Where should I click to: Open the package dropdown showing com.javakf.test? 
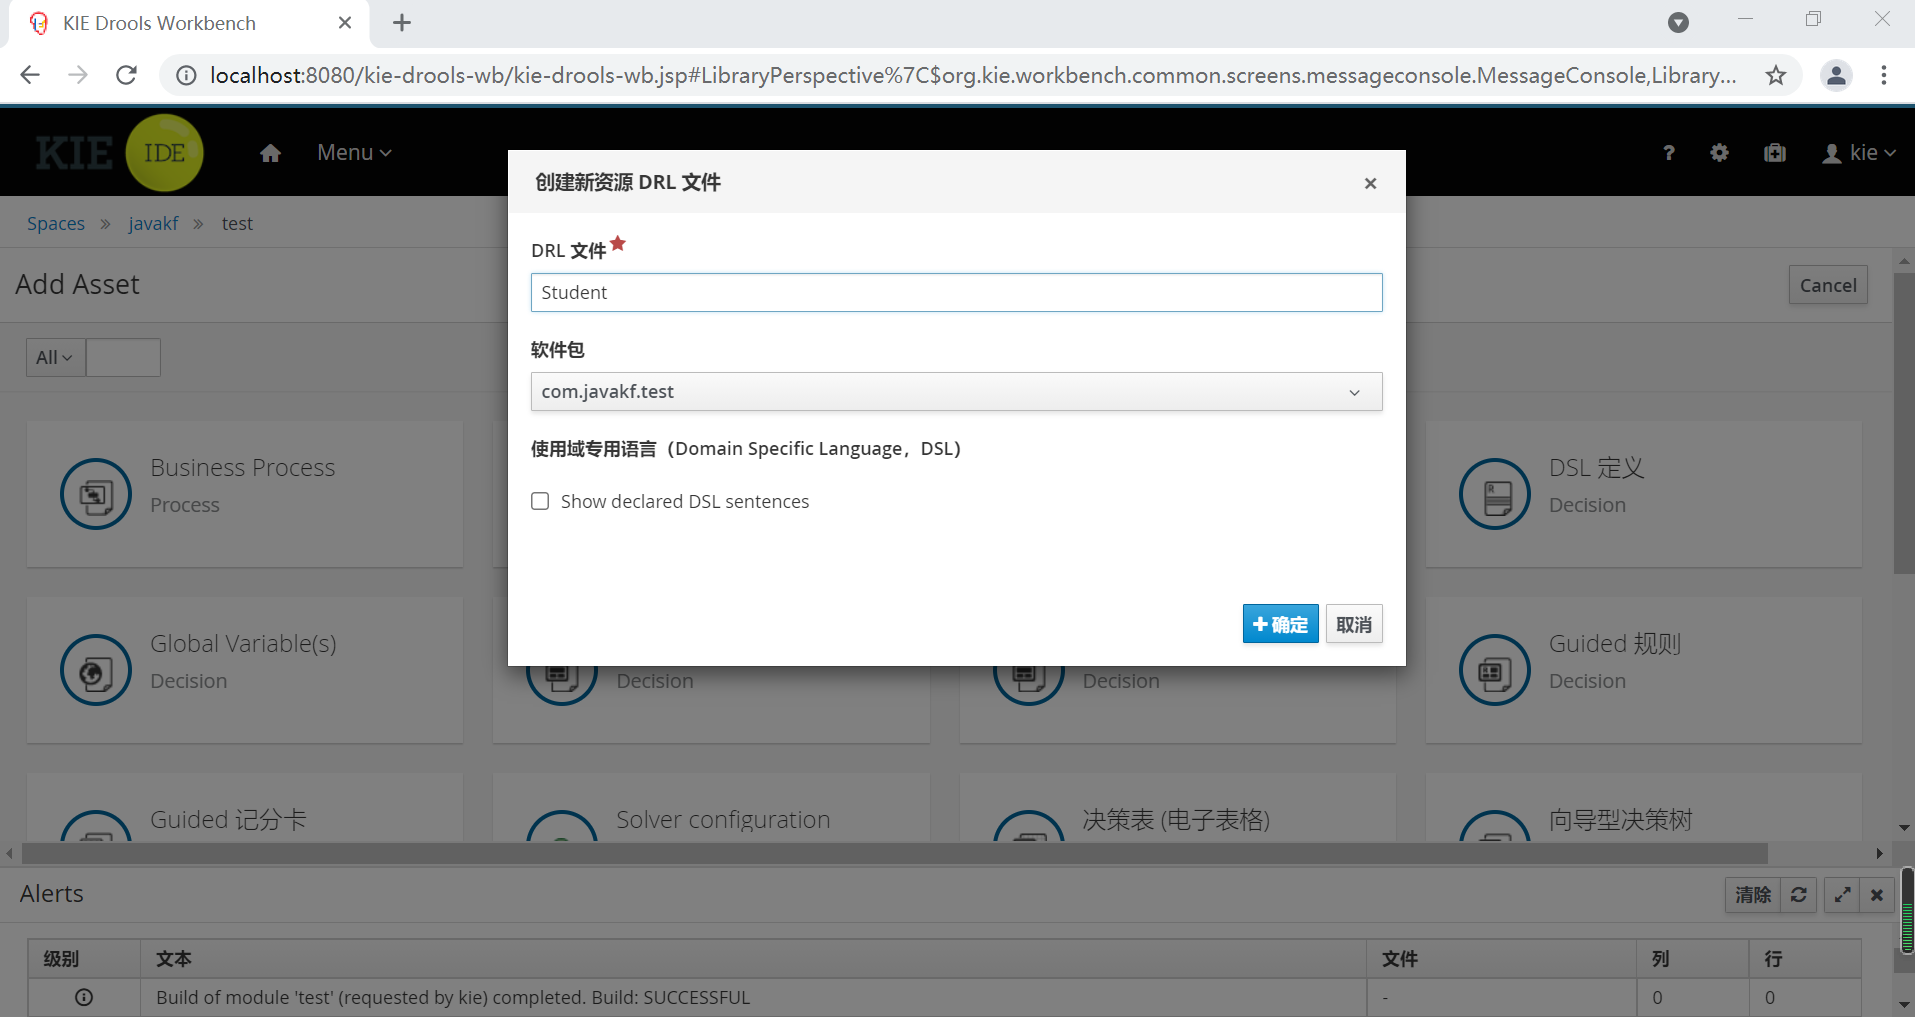point(956,391)
